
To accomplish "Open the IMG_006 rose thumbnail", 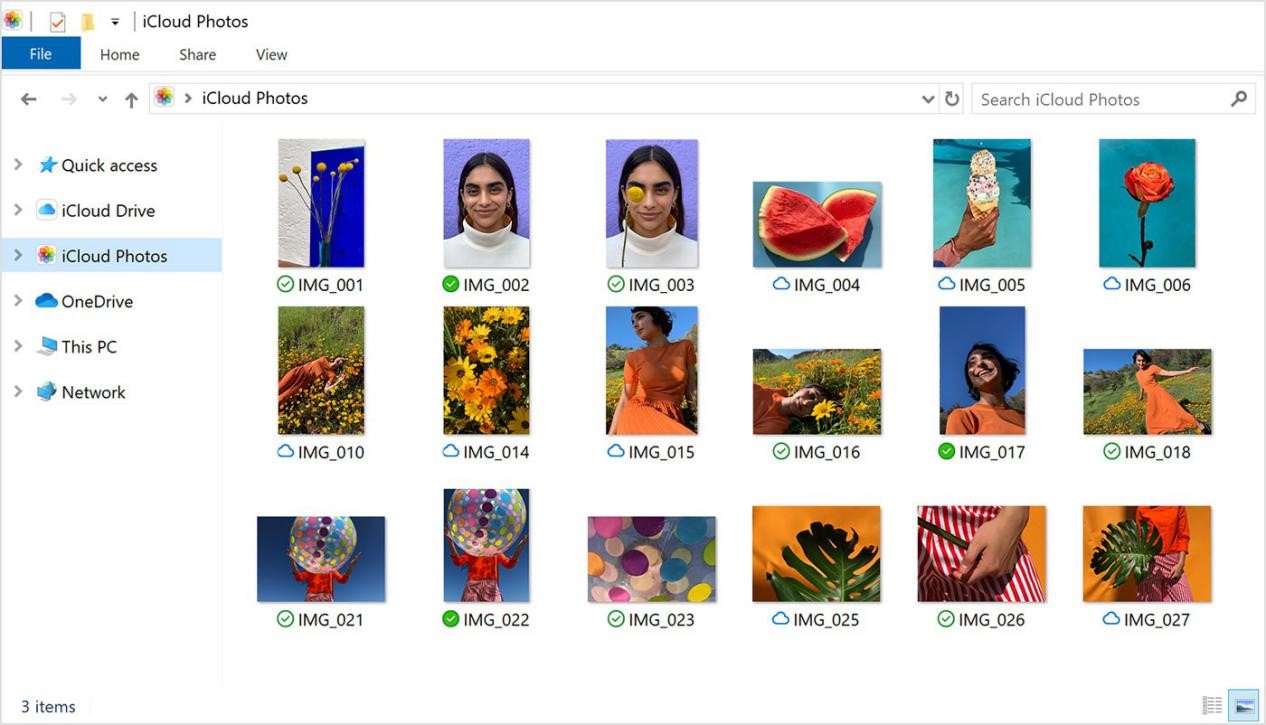I will click(1146, 201).
